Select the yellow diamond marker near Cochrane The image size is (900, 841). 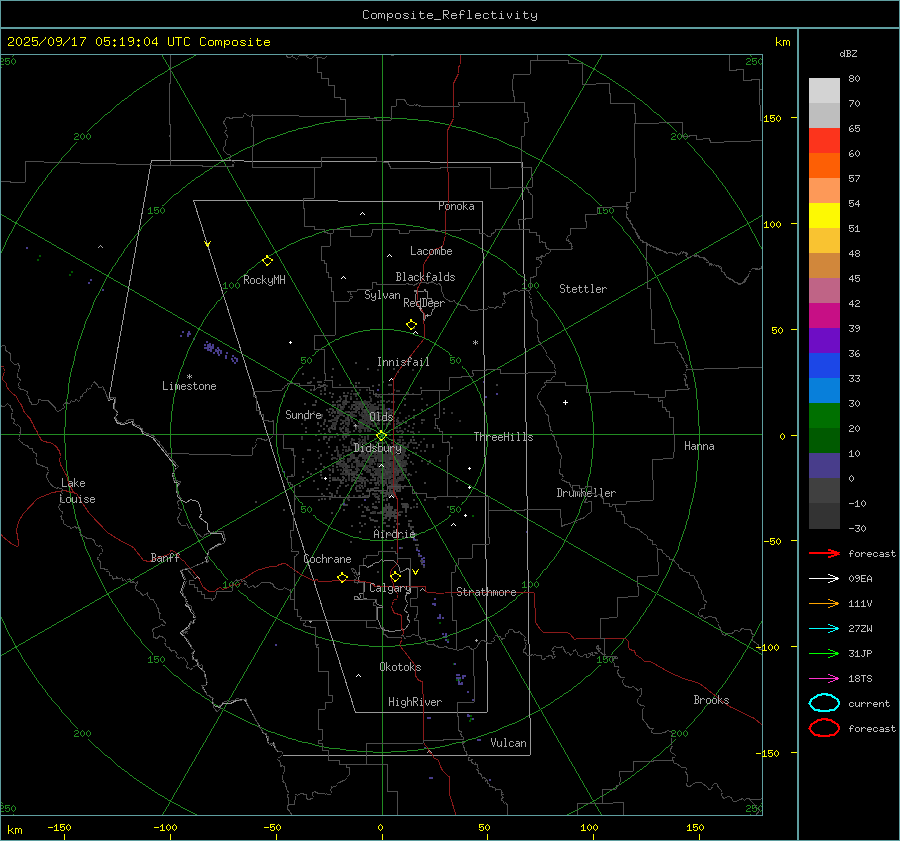pos(342,577)
